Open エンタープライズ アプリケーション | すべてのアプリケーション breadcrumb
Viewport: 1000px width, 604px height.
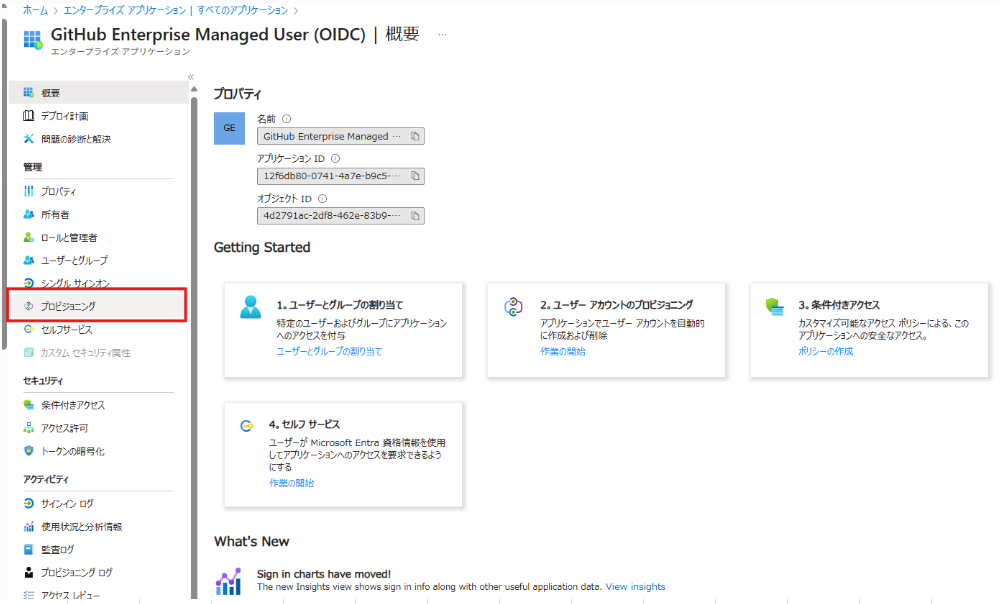(x=176, y=10)
